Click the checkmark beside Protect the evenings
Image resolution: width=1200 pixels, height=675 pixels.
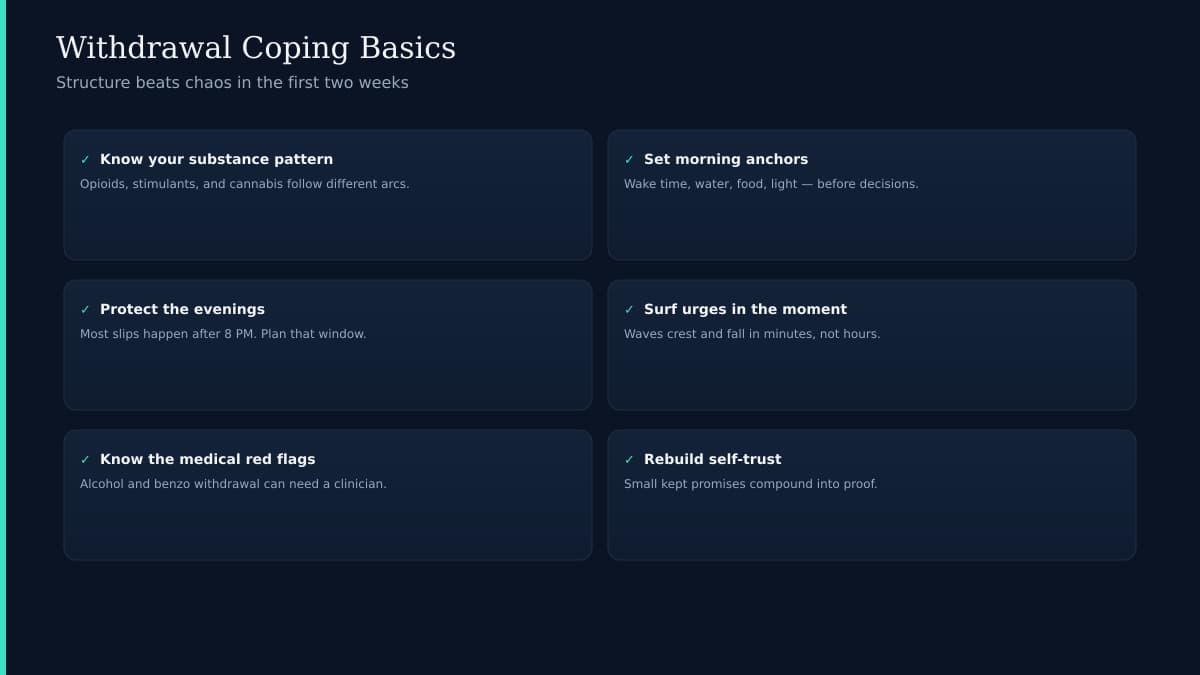(x=85, y=310)
